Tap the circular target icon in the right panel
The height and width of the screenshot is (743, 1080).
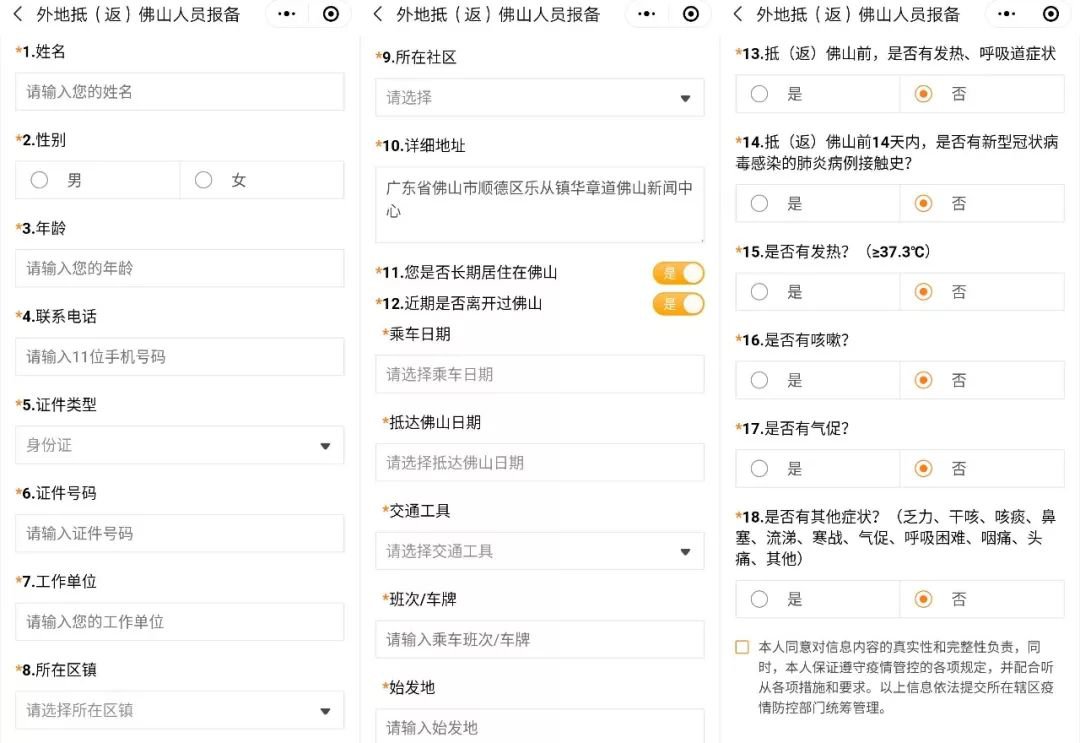1050,14
